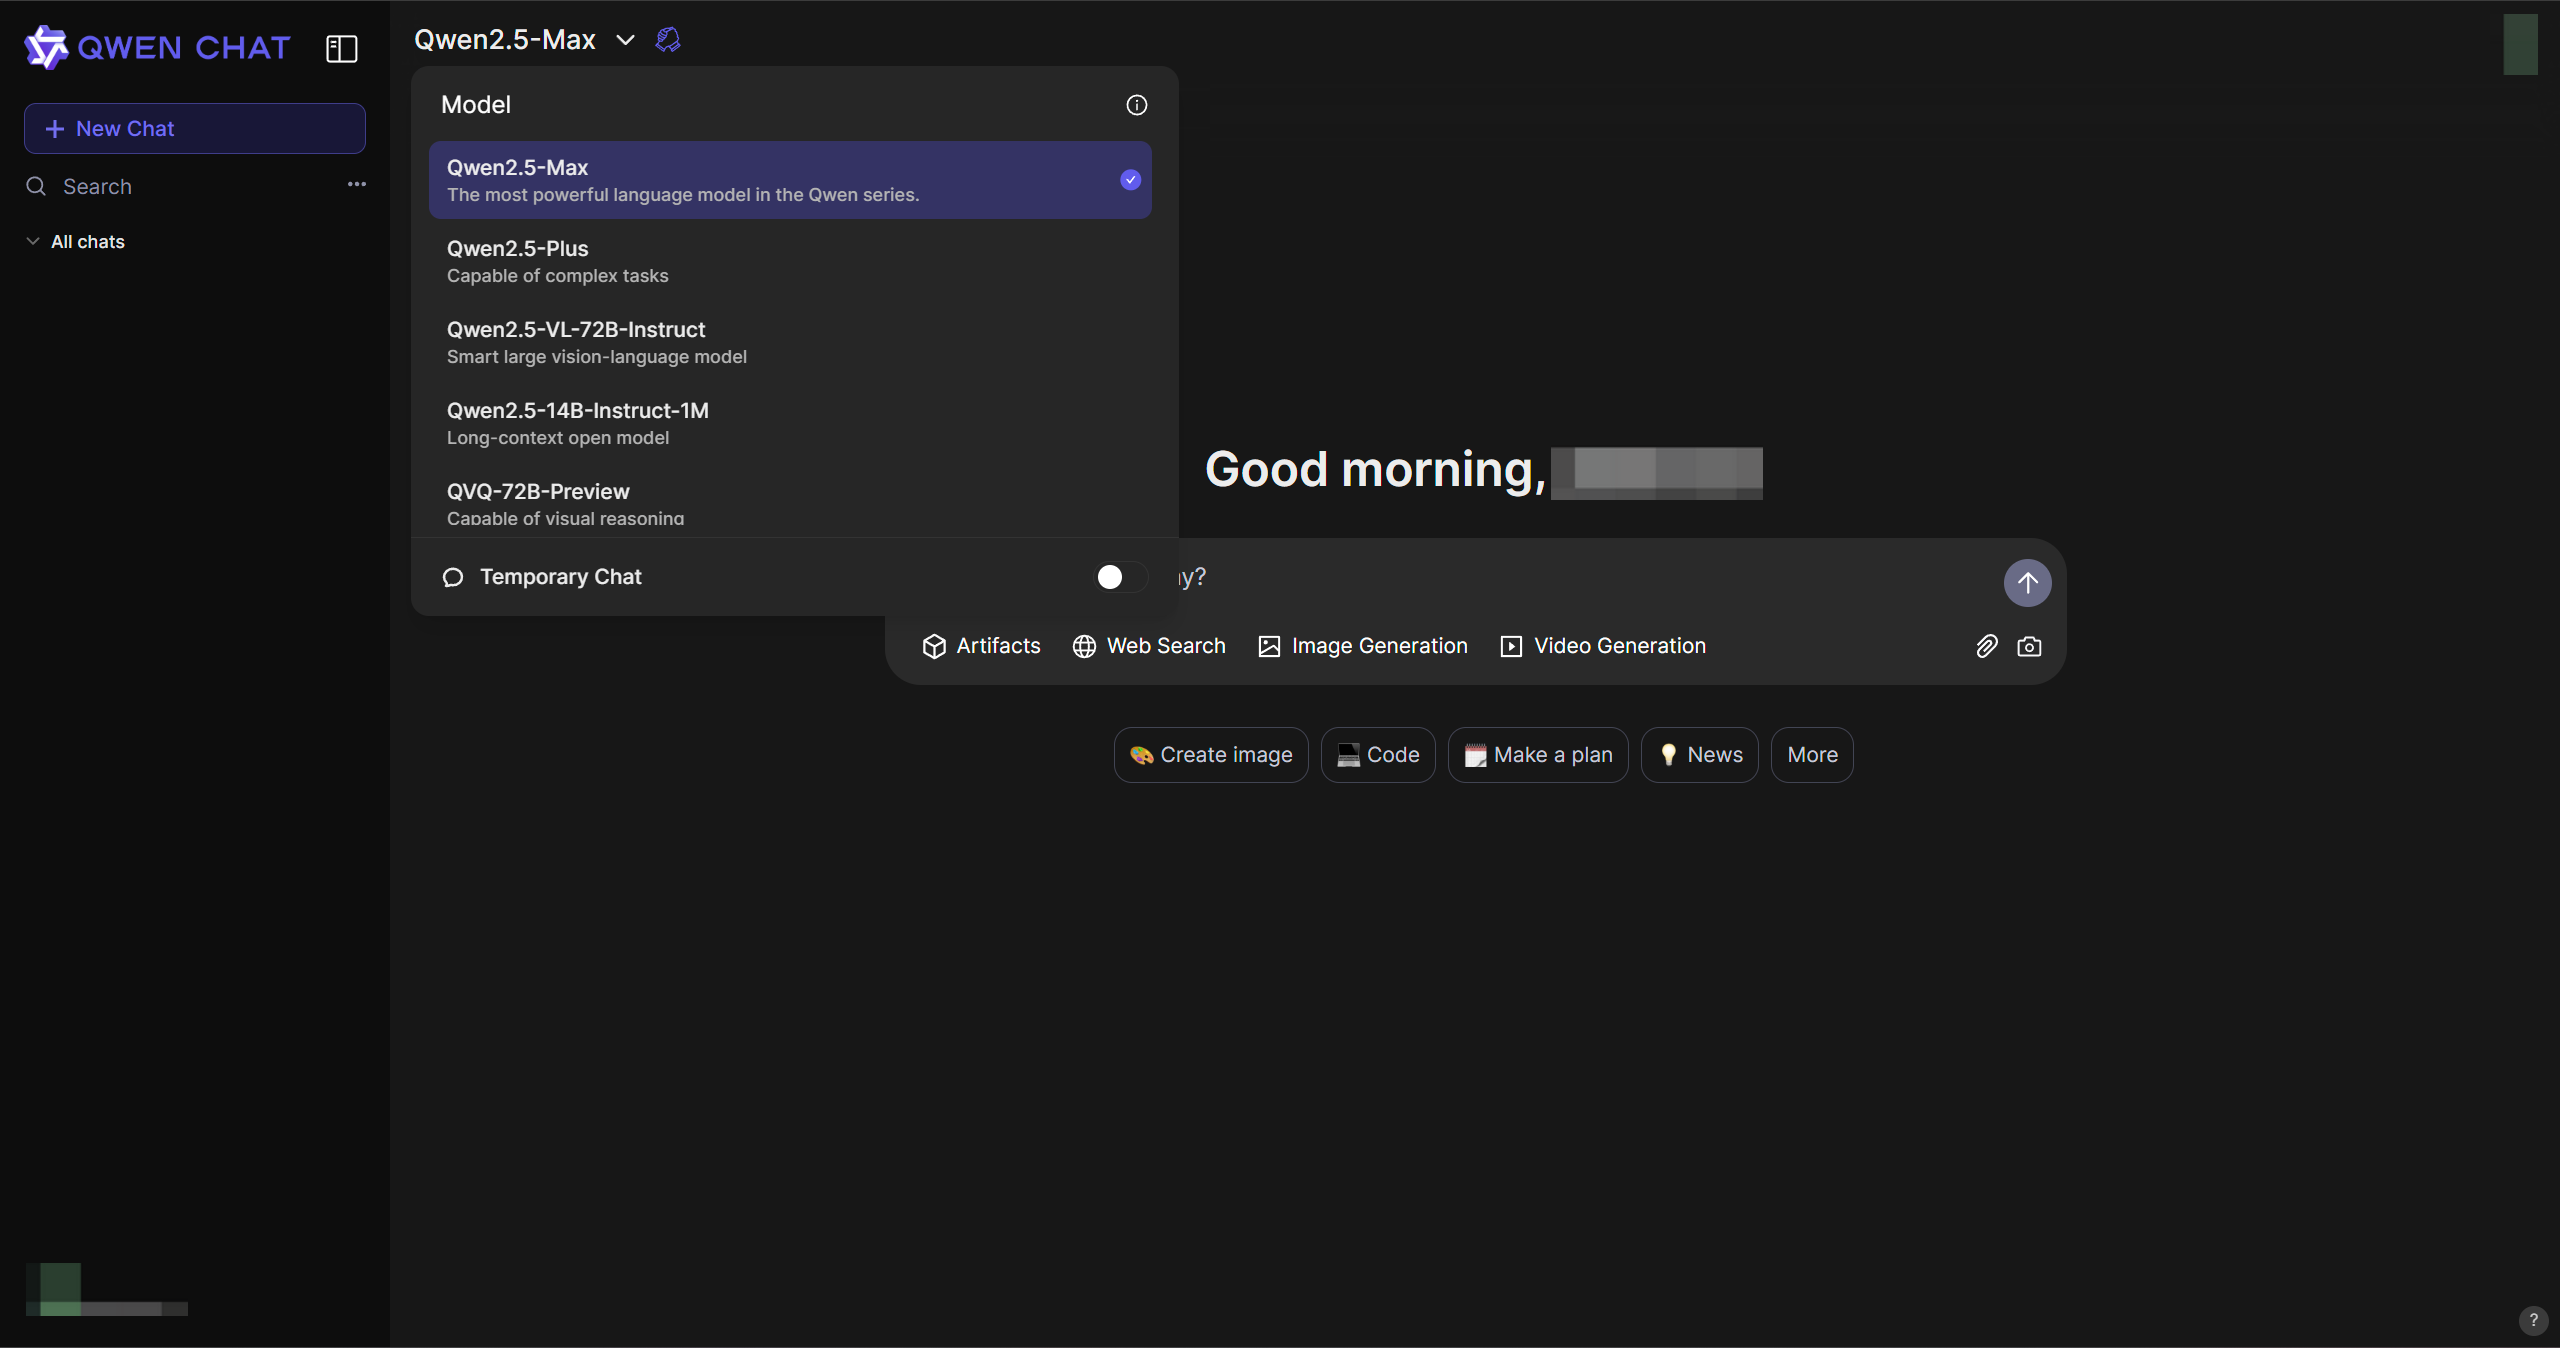Click the model info icon
The width and height of the screenshot is (2560, 1348).
tap(1136, 105)
